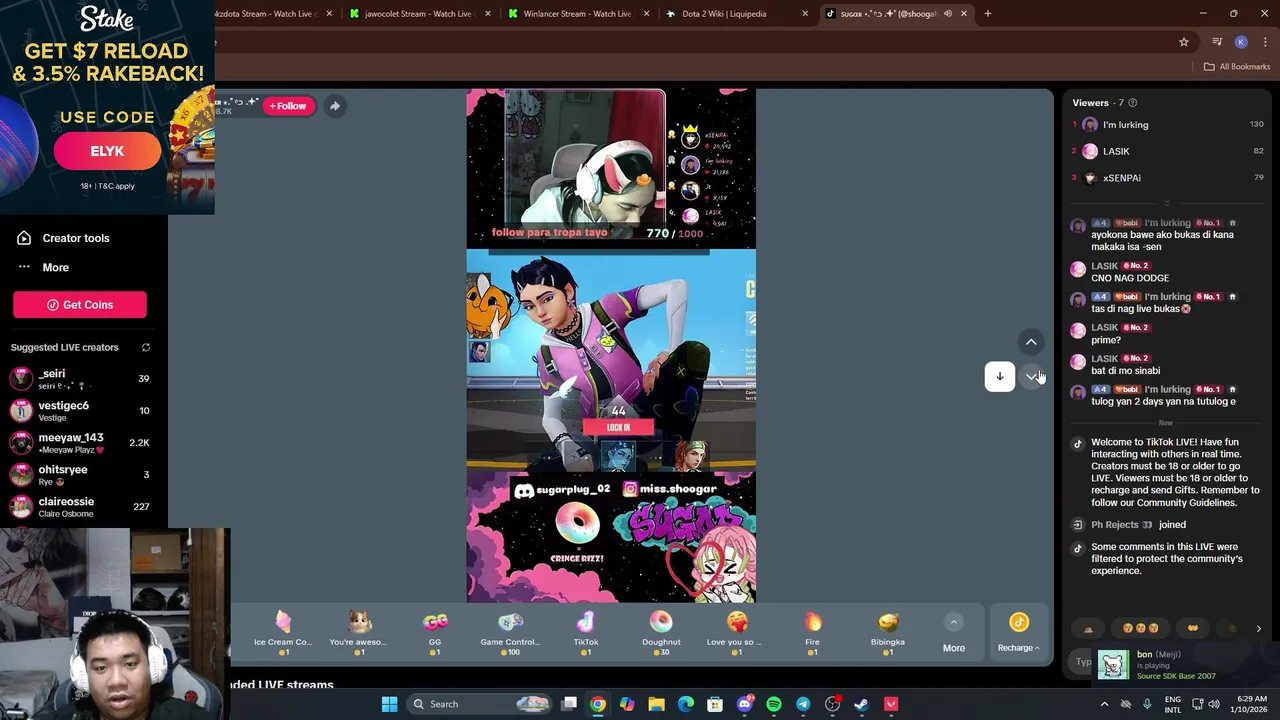Image resolution: width=1280 pixels, height=720 pixels.
Task: Expand the viewers list chevron
Action: [1166, 203]
